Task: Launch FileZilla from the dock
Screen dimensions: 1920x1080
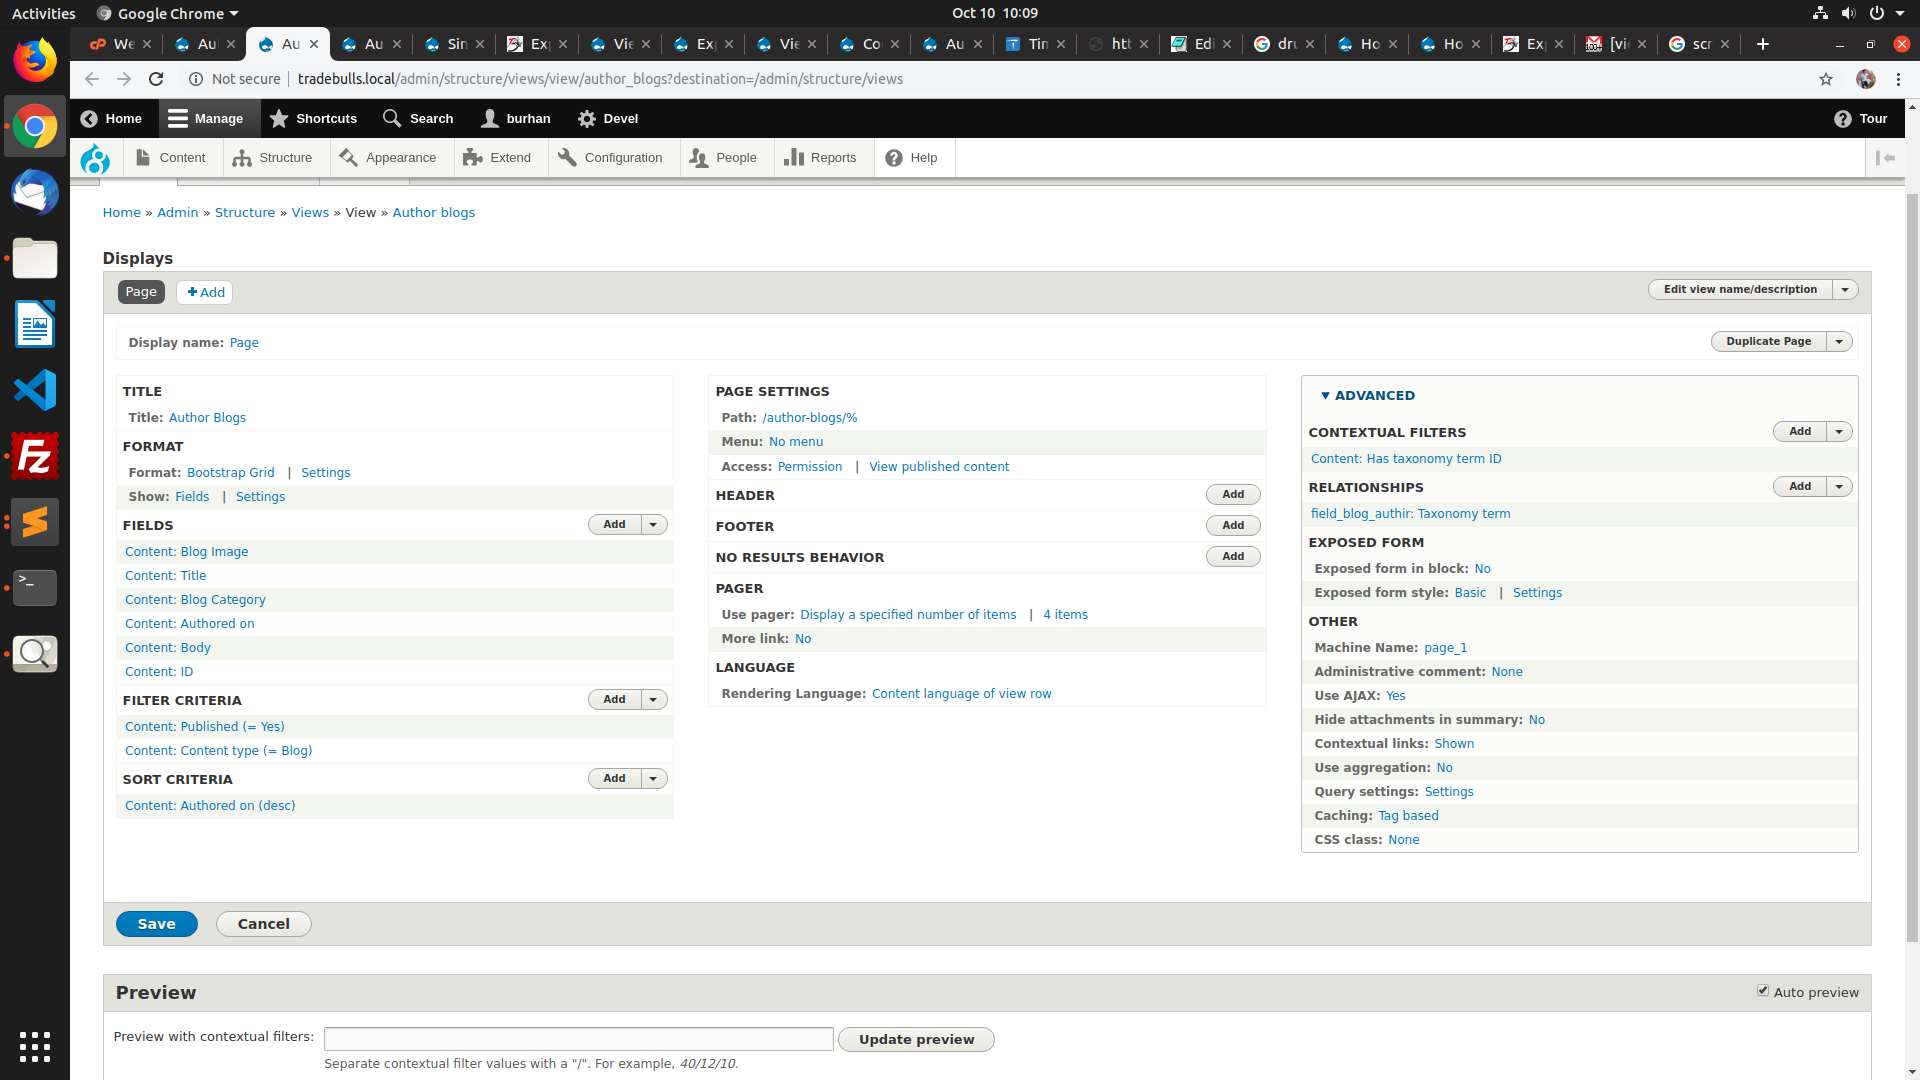Action: point(35,456)
